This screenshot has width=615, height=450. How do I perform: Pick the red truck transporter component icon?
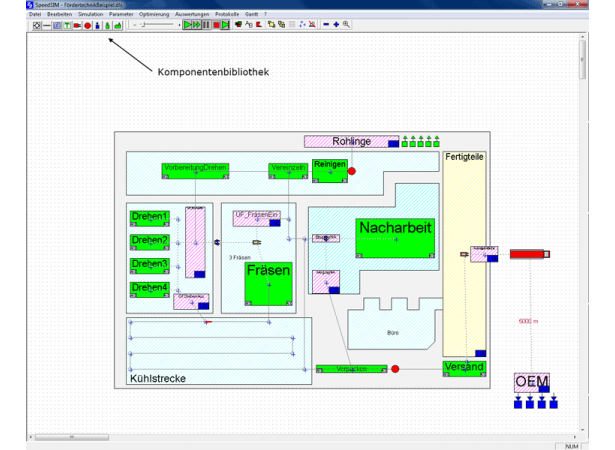(77, 26)
